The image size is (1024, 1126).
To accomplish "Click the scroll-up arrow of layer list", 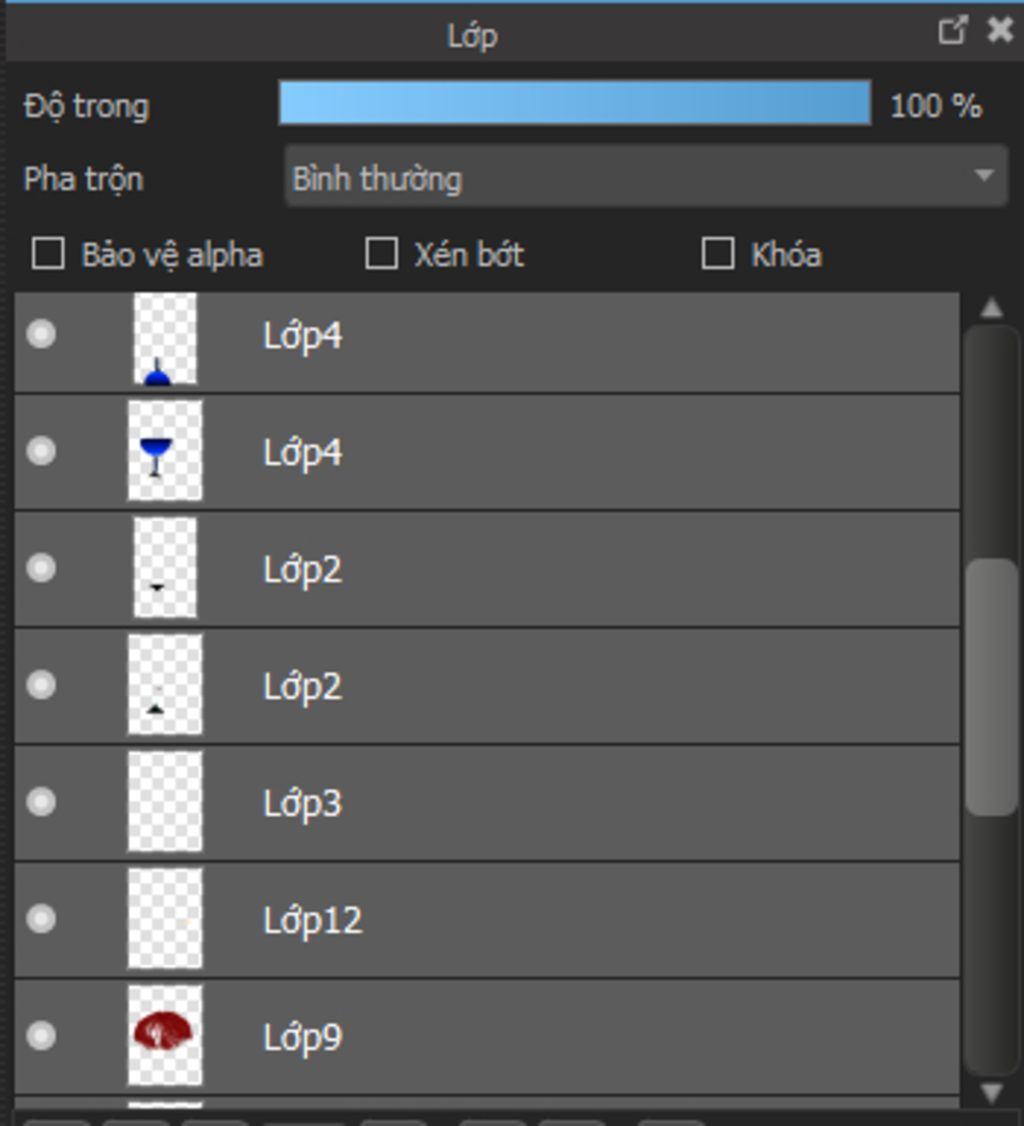I will point(991,308).
